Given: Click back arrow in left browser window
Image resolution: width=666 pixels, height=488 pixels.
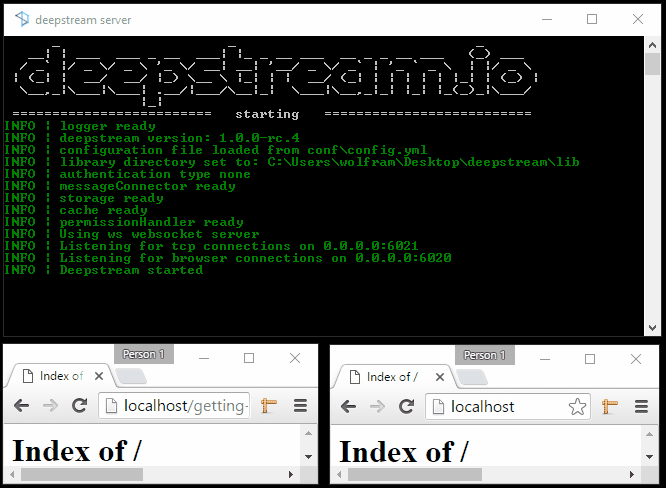Looking at the screenshot, I should click(21, 406).
